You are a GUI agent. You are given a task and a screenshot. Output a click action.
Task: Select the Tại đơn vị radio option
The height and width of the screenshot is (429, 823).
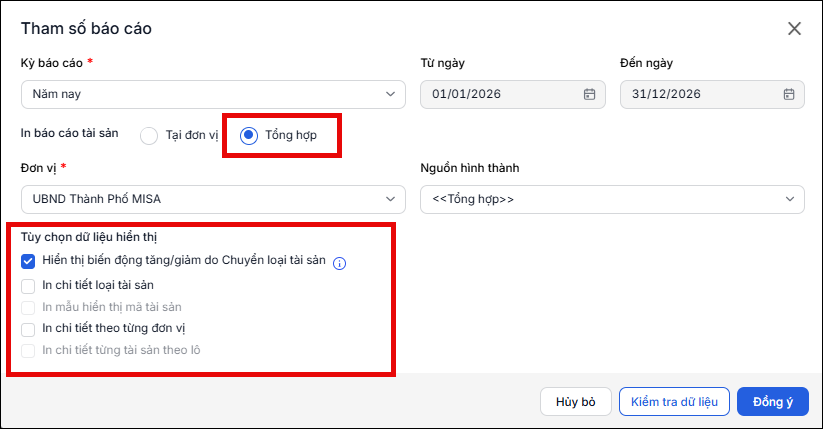[149, 135]
